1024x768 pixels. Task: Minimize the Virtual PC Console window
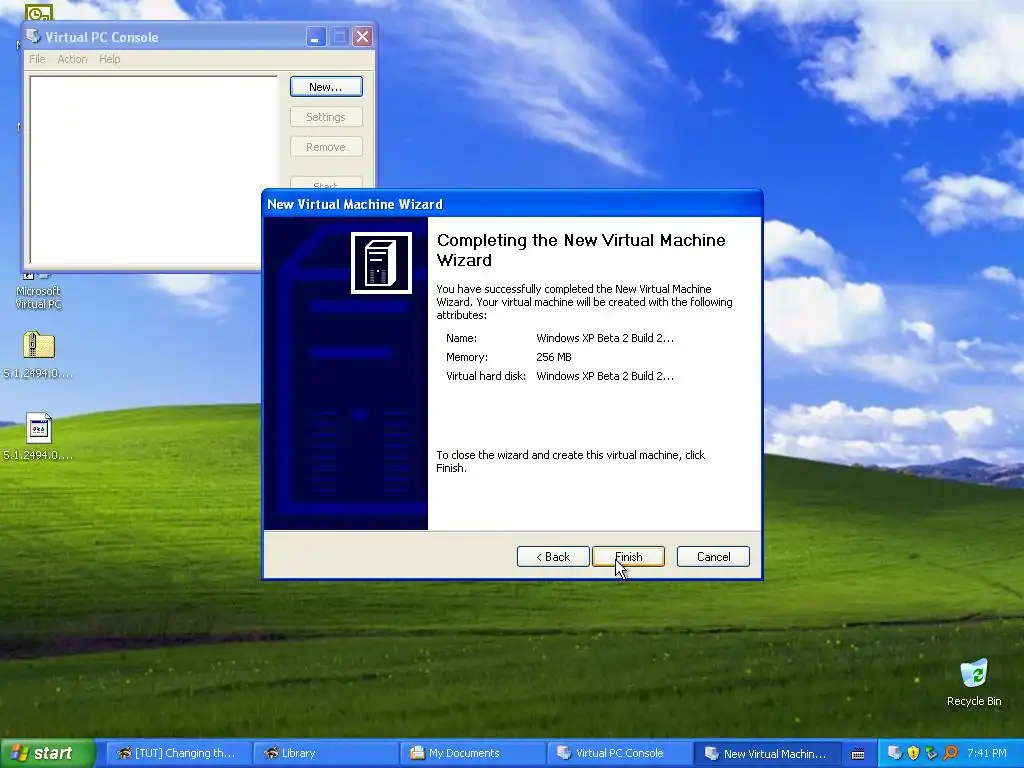pos(315,37)
